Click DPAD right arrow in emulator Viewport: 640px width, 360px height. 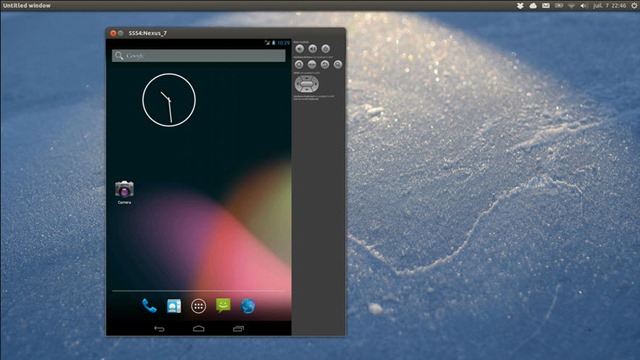316,84
